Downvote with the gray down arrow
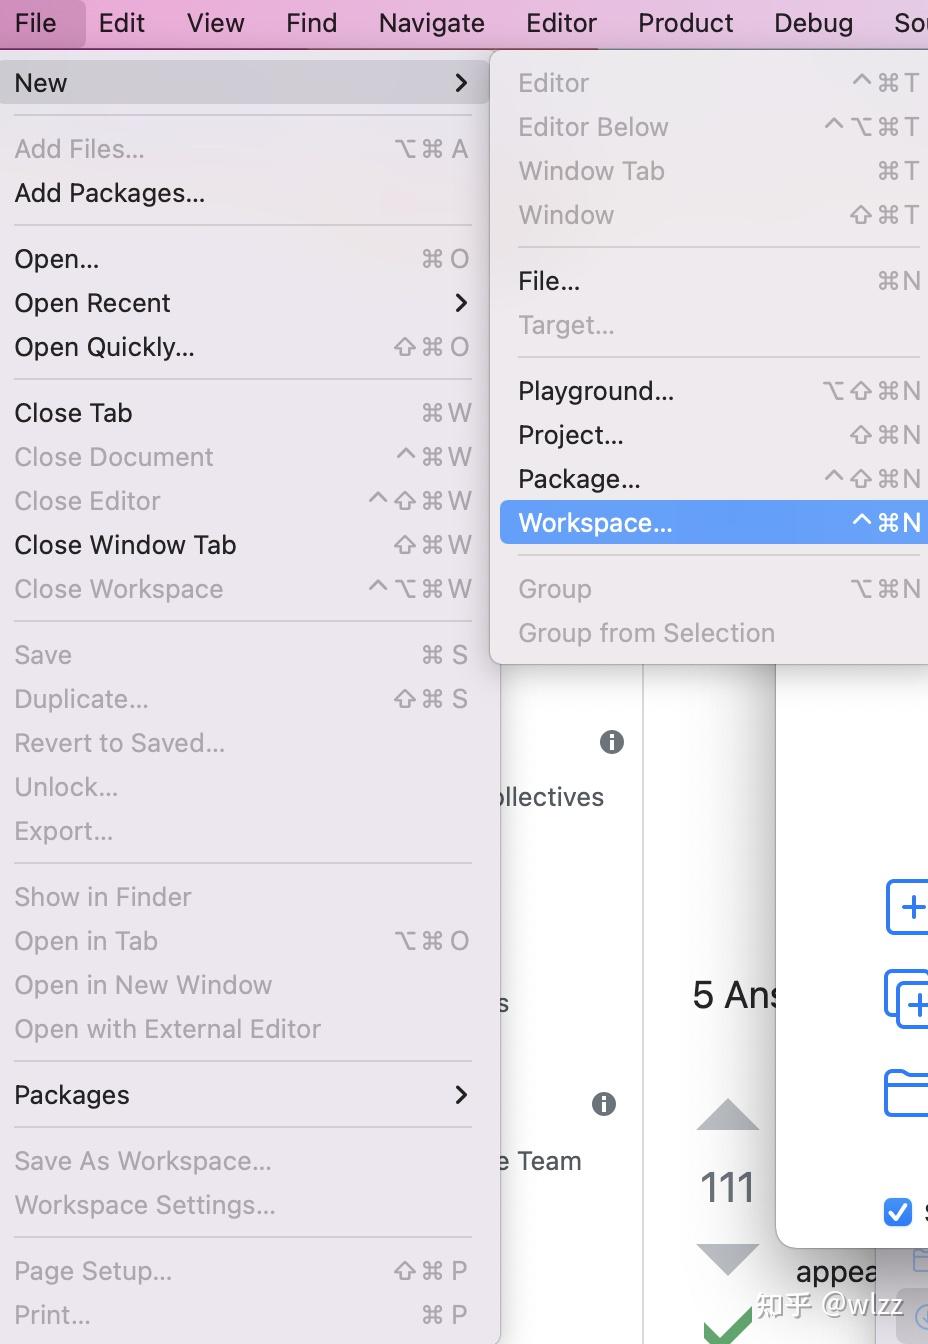This screenshot has height=1344, width=928. [727, 1258]
